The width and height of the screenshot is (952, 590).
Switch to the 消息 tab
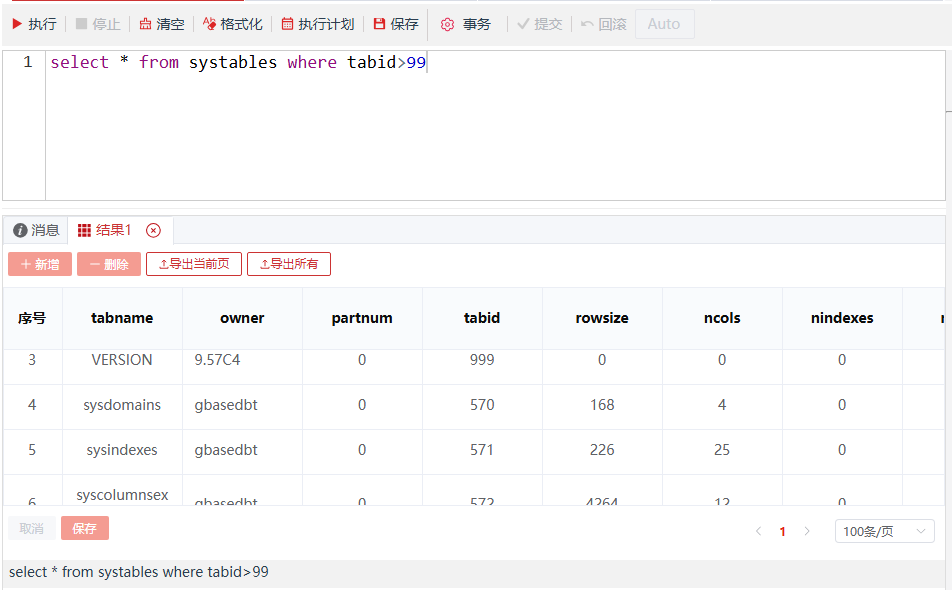[37, 230]
